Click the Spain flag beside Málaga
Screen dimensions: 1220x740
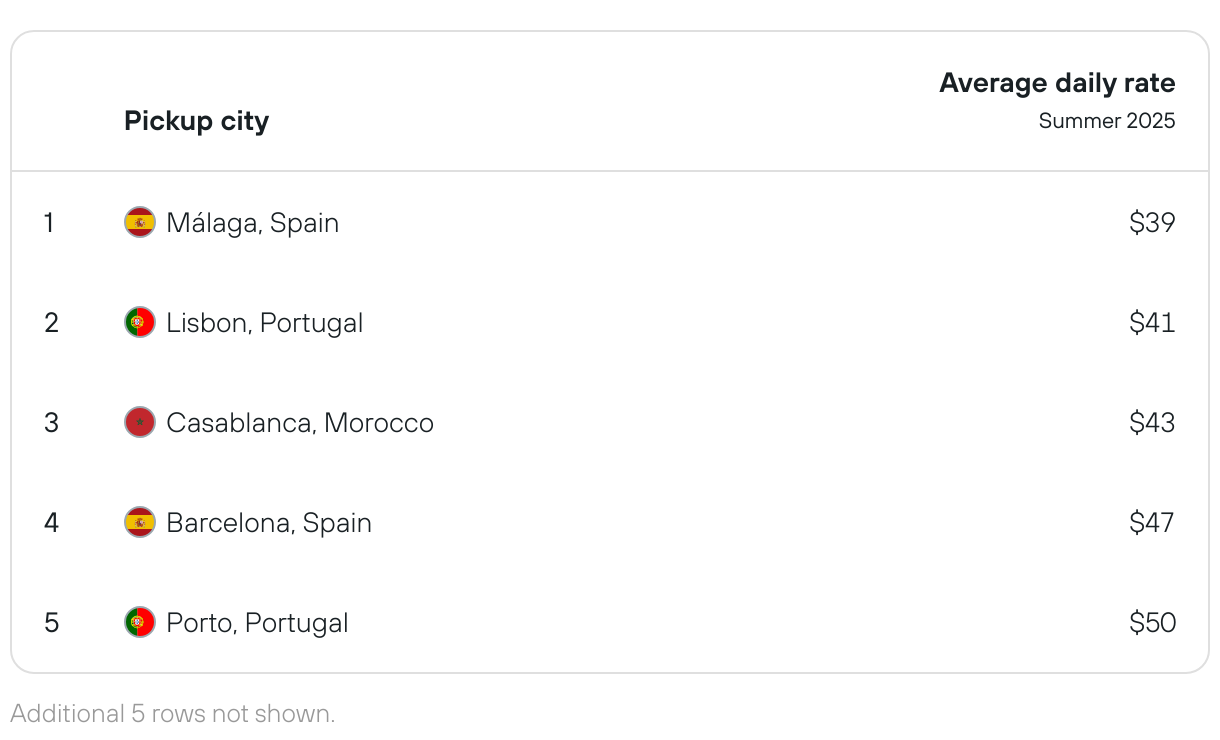click(140, 222)
